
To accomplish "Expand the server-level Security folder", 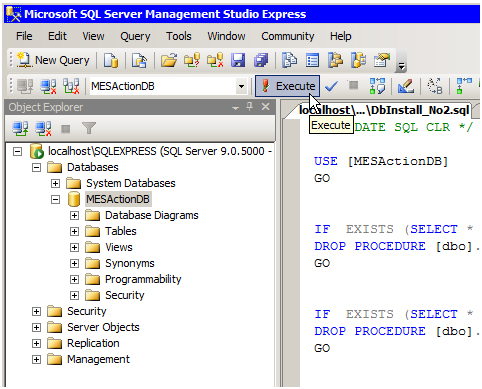I will coord(36,311).
